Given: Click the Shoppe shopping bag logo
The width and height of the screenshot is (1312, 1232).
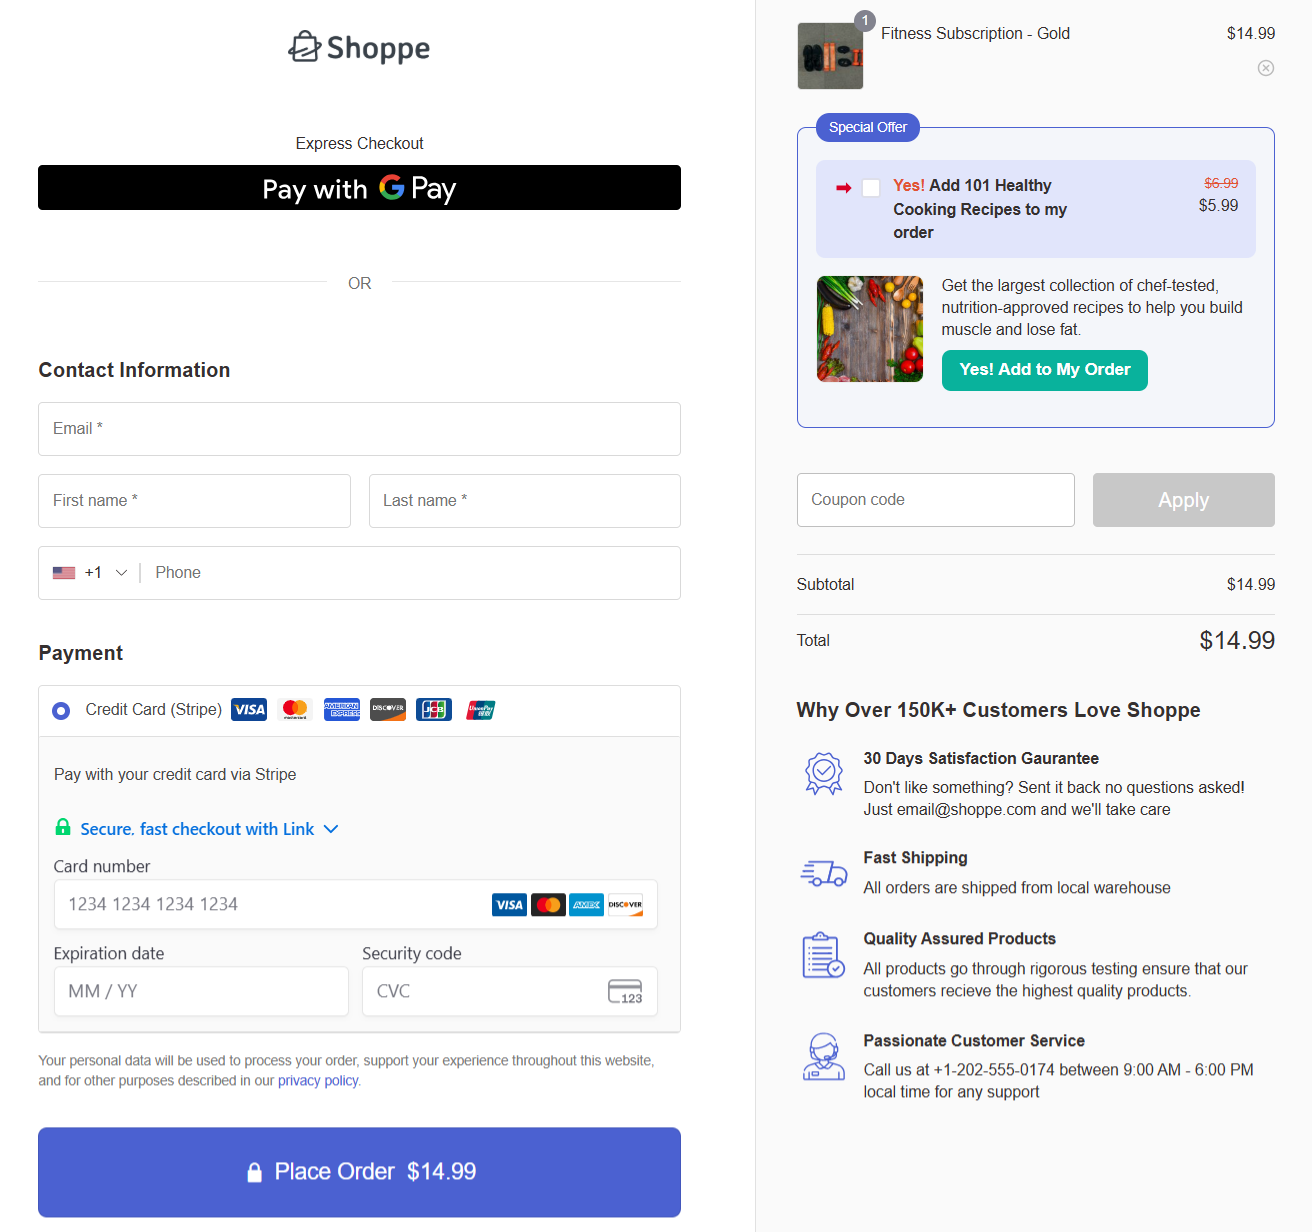Looking at the screenshot, I should pos(303,45).
